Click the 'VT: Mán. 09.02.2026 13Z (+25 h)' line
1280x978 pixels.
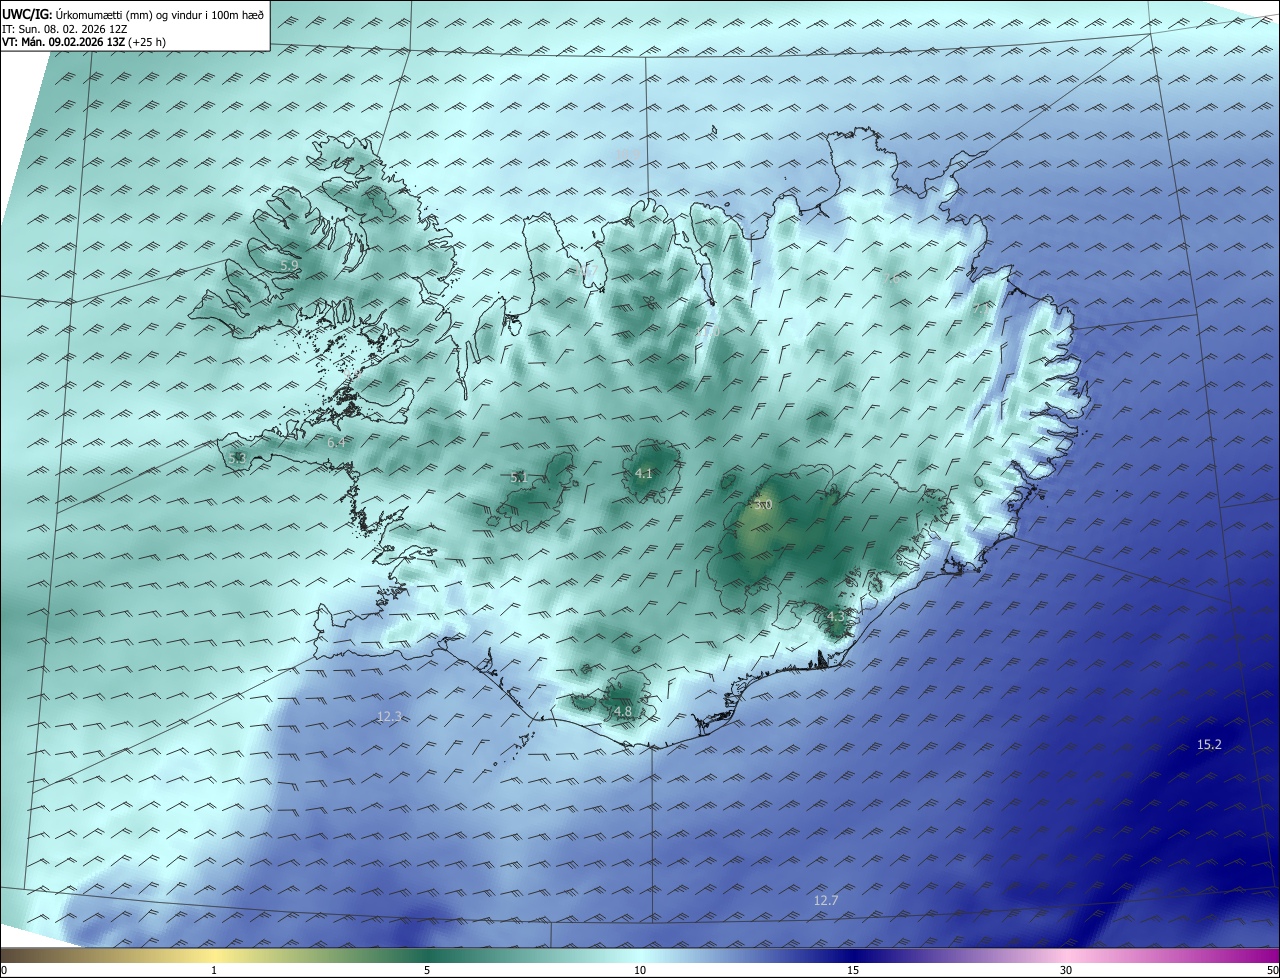click(84, 42)
